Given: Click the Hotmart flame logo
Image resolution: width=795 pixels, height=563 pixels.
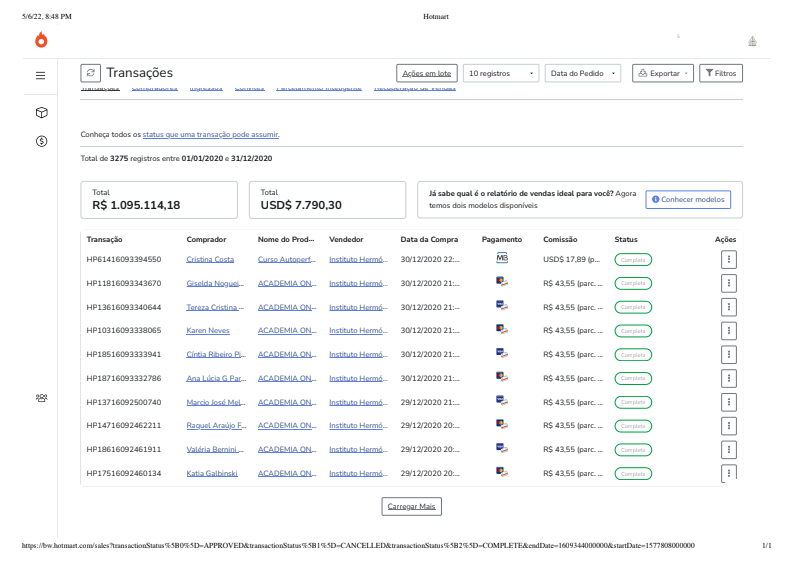Looking at the screenshot, I should click(x=41, y=40).
